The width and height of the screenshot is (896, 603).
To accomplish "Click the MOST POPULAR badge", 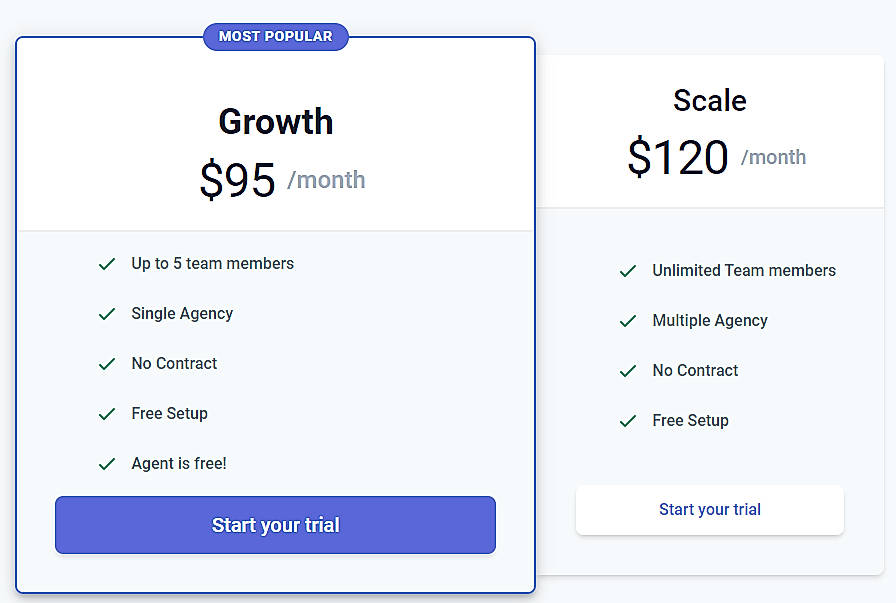I will [x=275, y=36].
